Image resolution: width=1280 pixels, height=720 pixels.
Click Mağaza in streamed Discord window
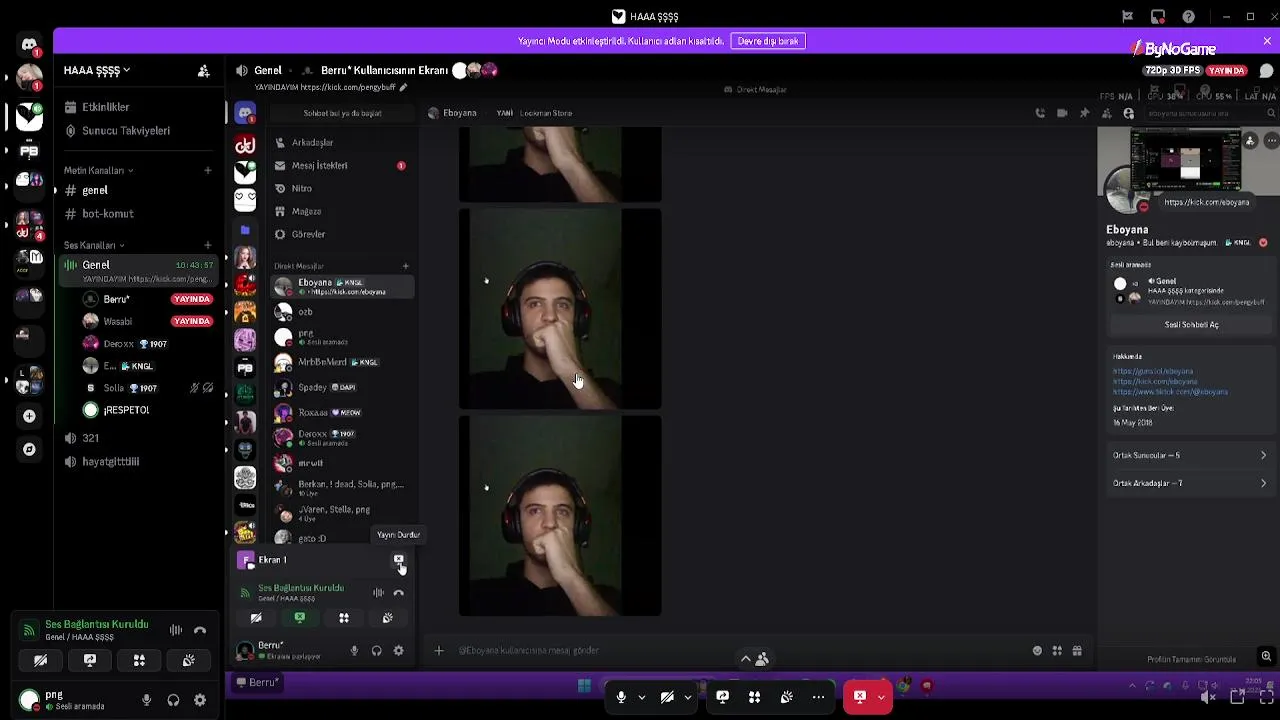point(343,212)
